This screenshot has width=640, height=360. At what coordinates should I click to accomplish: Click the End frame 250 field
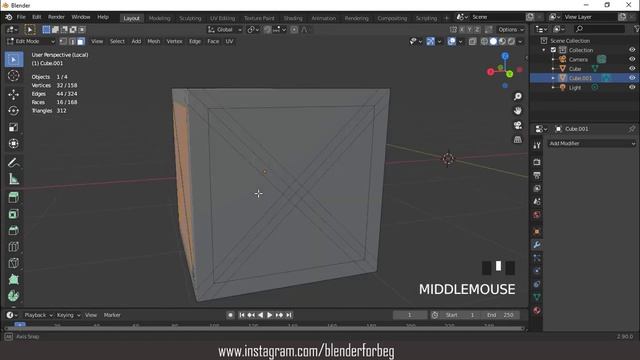pyautogui.click(x=500, y=315)
